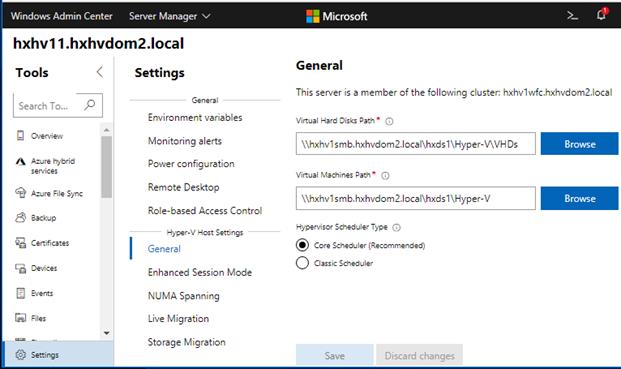
Task: Open Power configuration settings
Action: click(191, 164)
